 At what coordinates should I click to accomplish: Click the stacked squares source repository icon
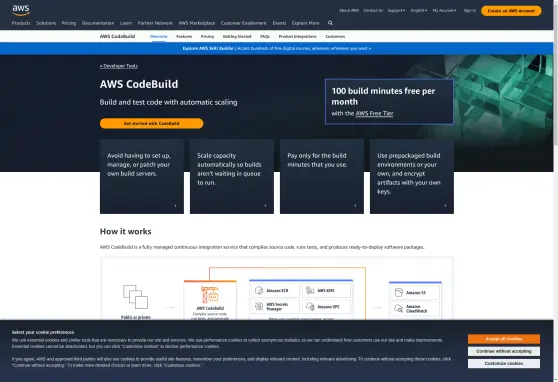pos(136,297)
